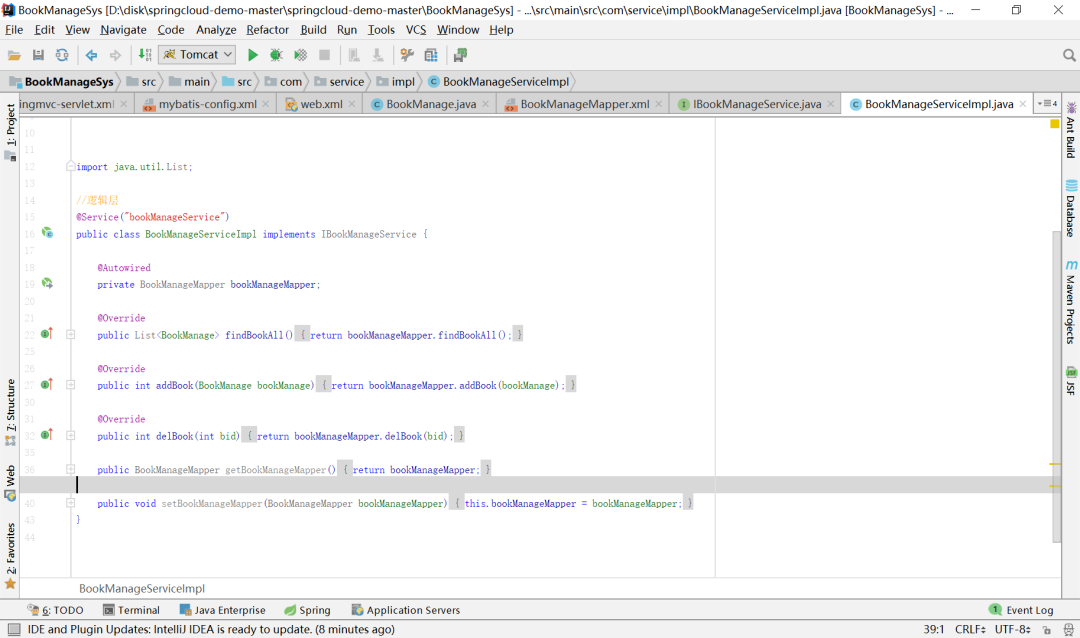Switch to the BookManage.java tab
The width and height of the screenshot is (1080, 638).
[x=430, y=104]
